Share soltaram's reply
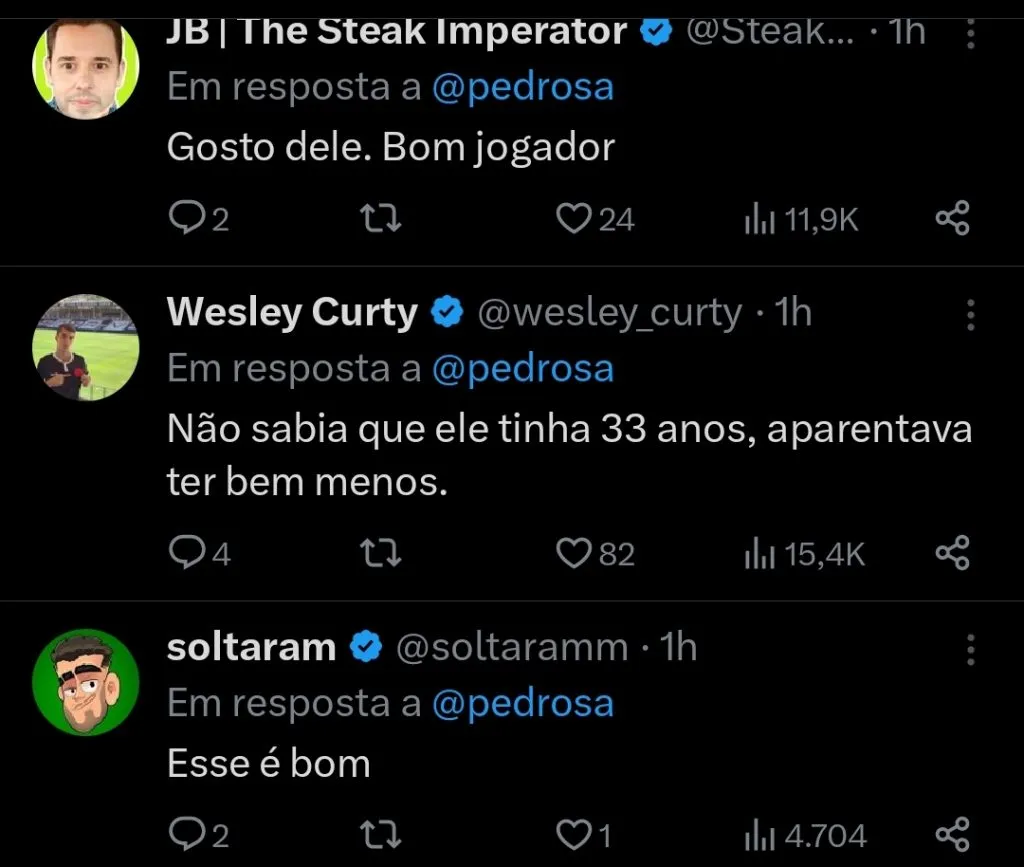Viewport: 1024px width, 867px height. click(952, 833)
